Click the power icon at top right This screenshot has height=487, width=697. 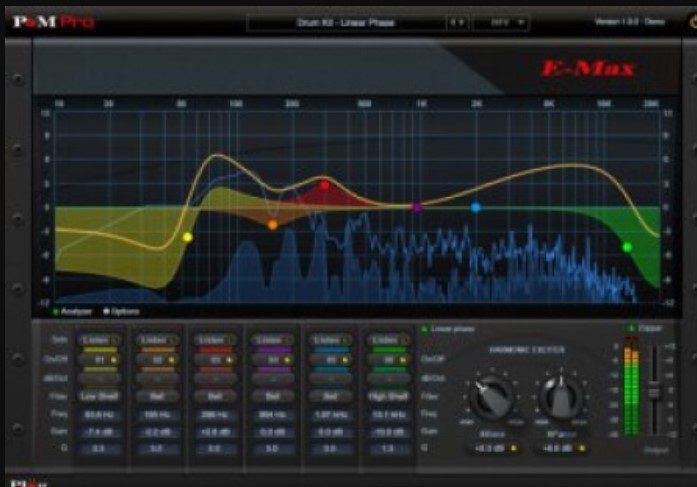[x=693, y=21]
